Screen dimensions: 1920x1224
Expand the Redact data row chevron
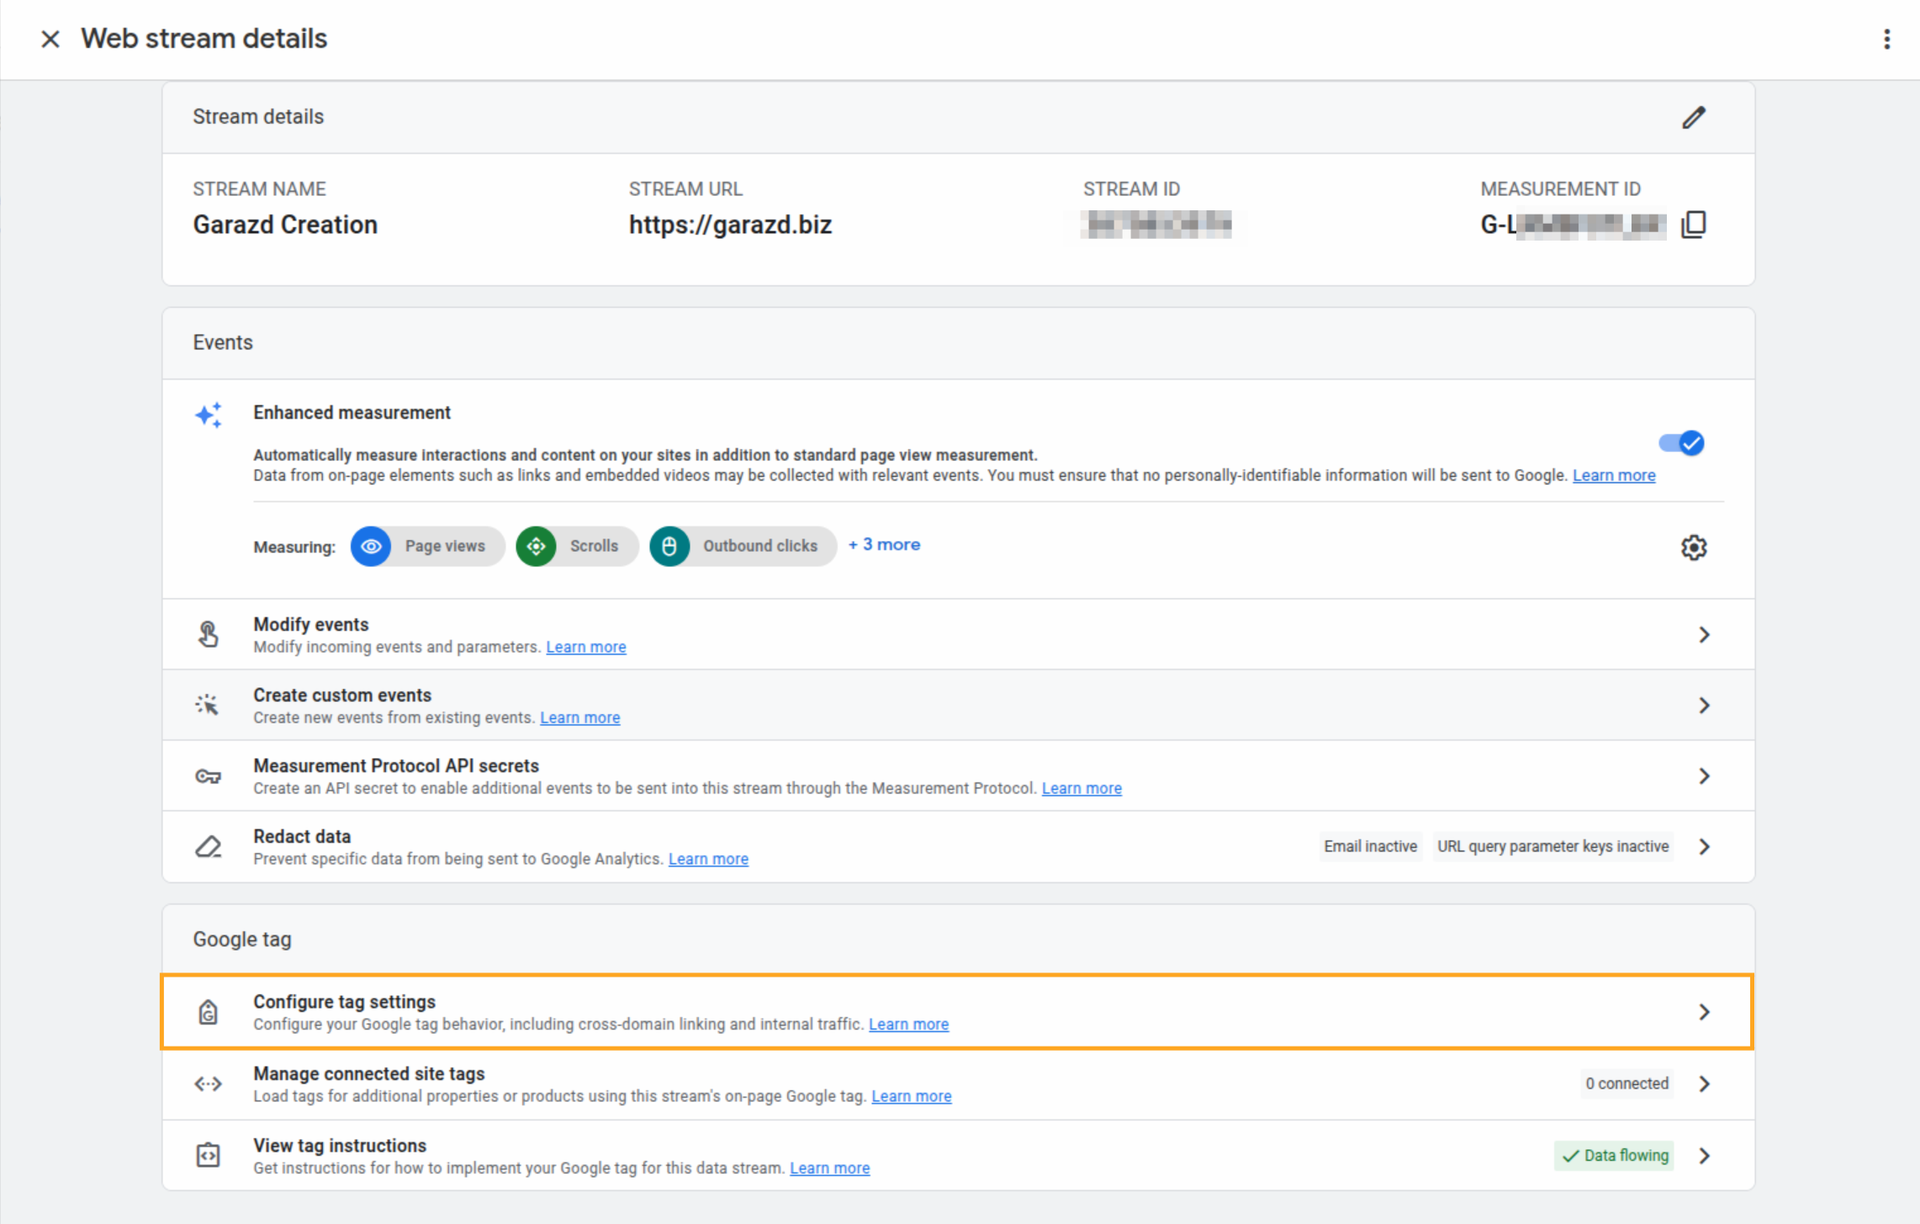[1704, 847]
